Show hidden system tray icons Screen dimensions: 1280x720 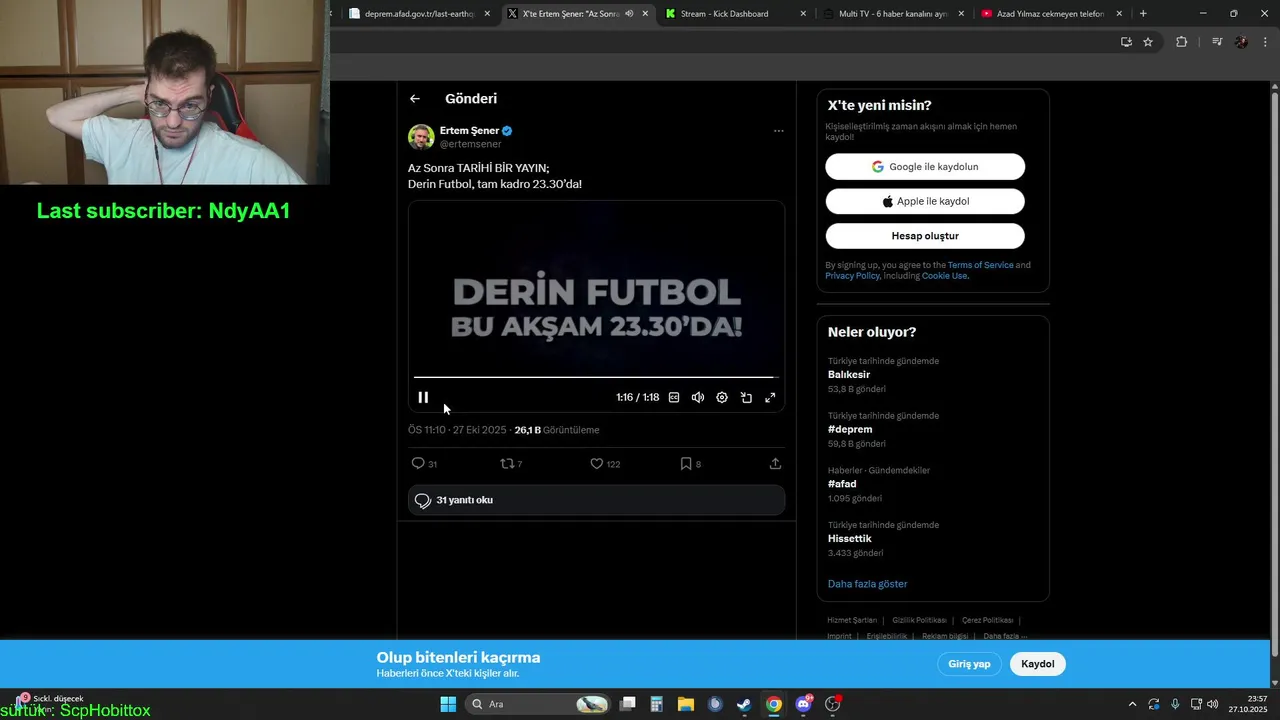tap(1132, 704)
